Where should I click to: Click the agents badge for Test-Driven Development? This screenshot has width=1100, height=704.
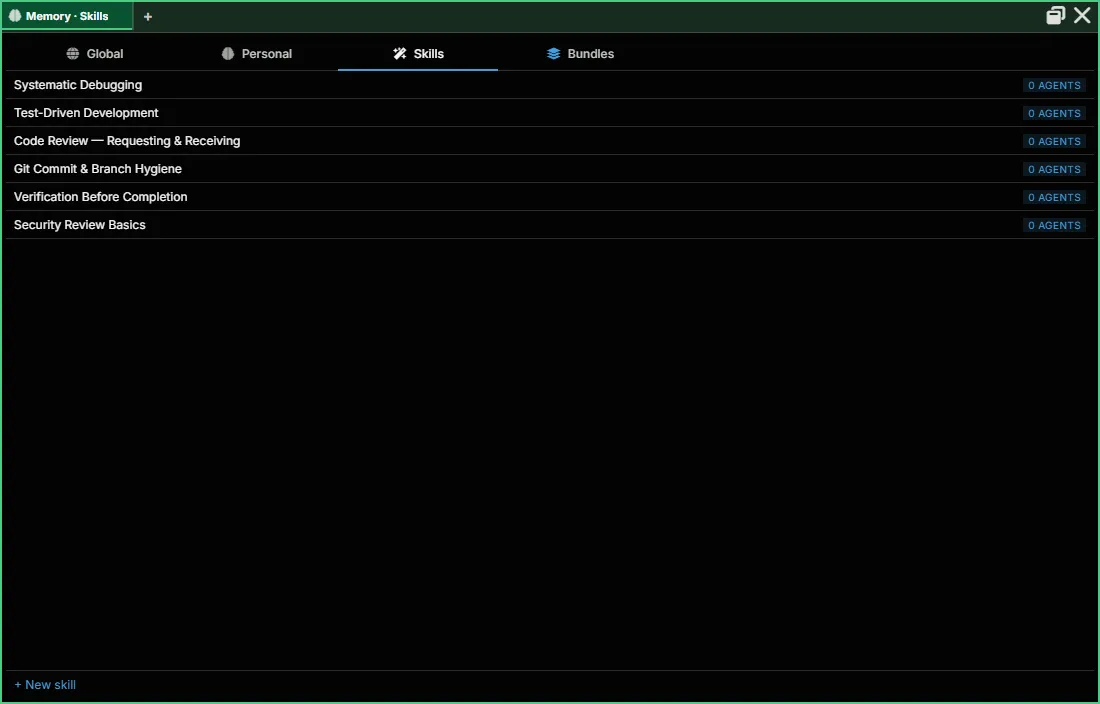[1054, 114]
